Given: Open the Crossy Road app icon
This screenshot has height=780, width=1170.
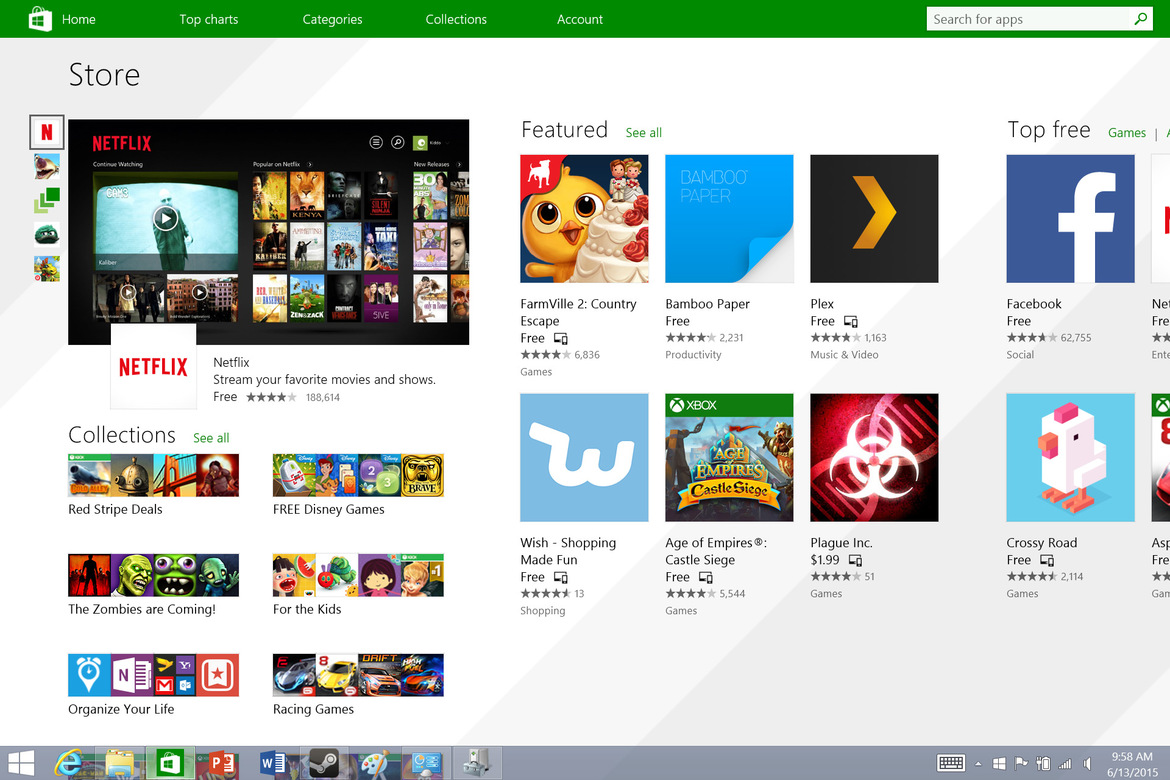Looking at the screenshot, I should click(x=1070, y=458).
